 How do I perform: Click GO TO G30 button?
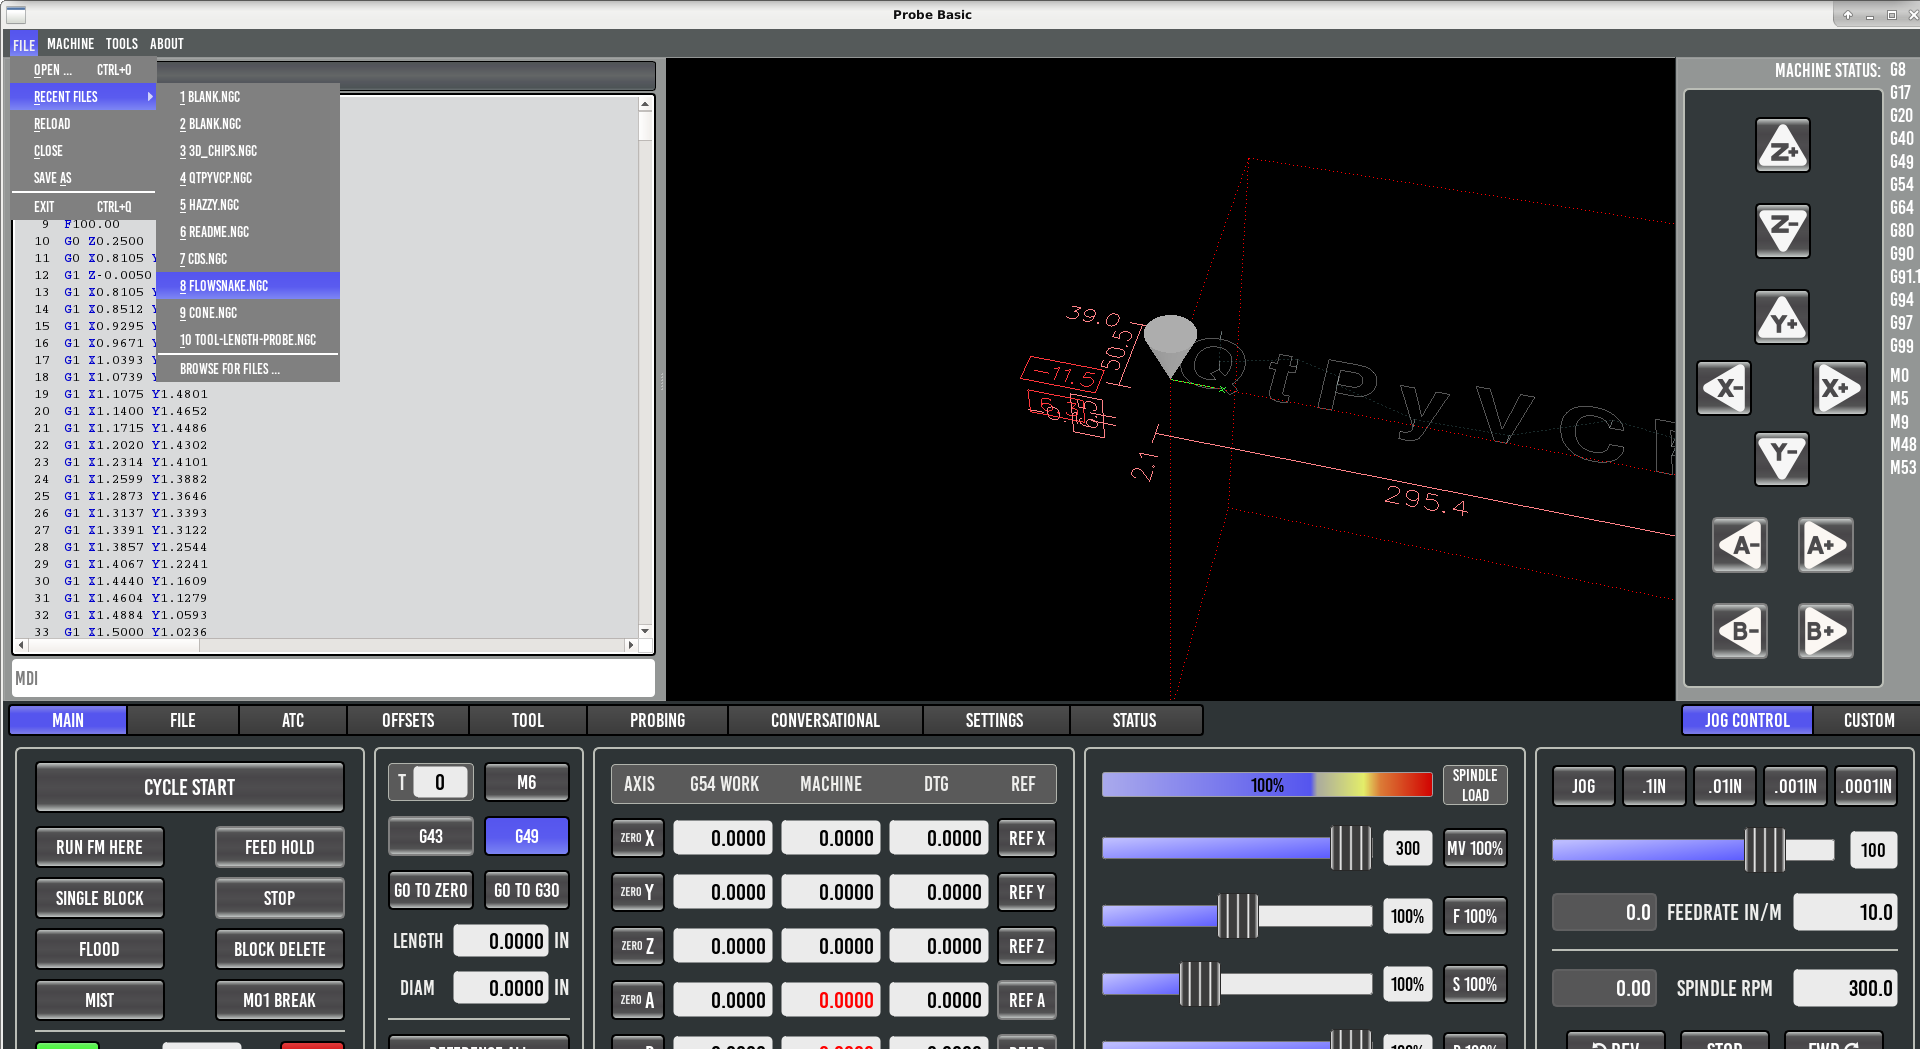tap(527, 890)
